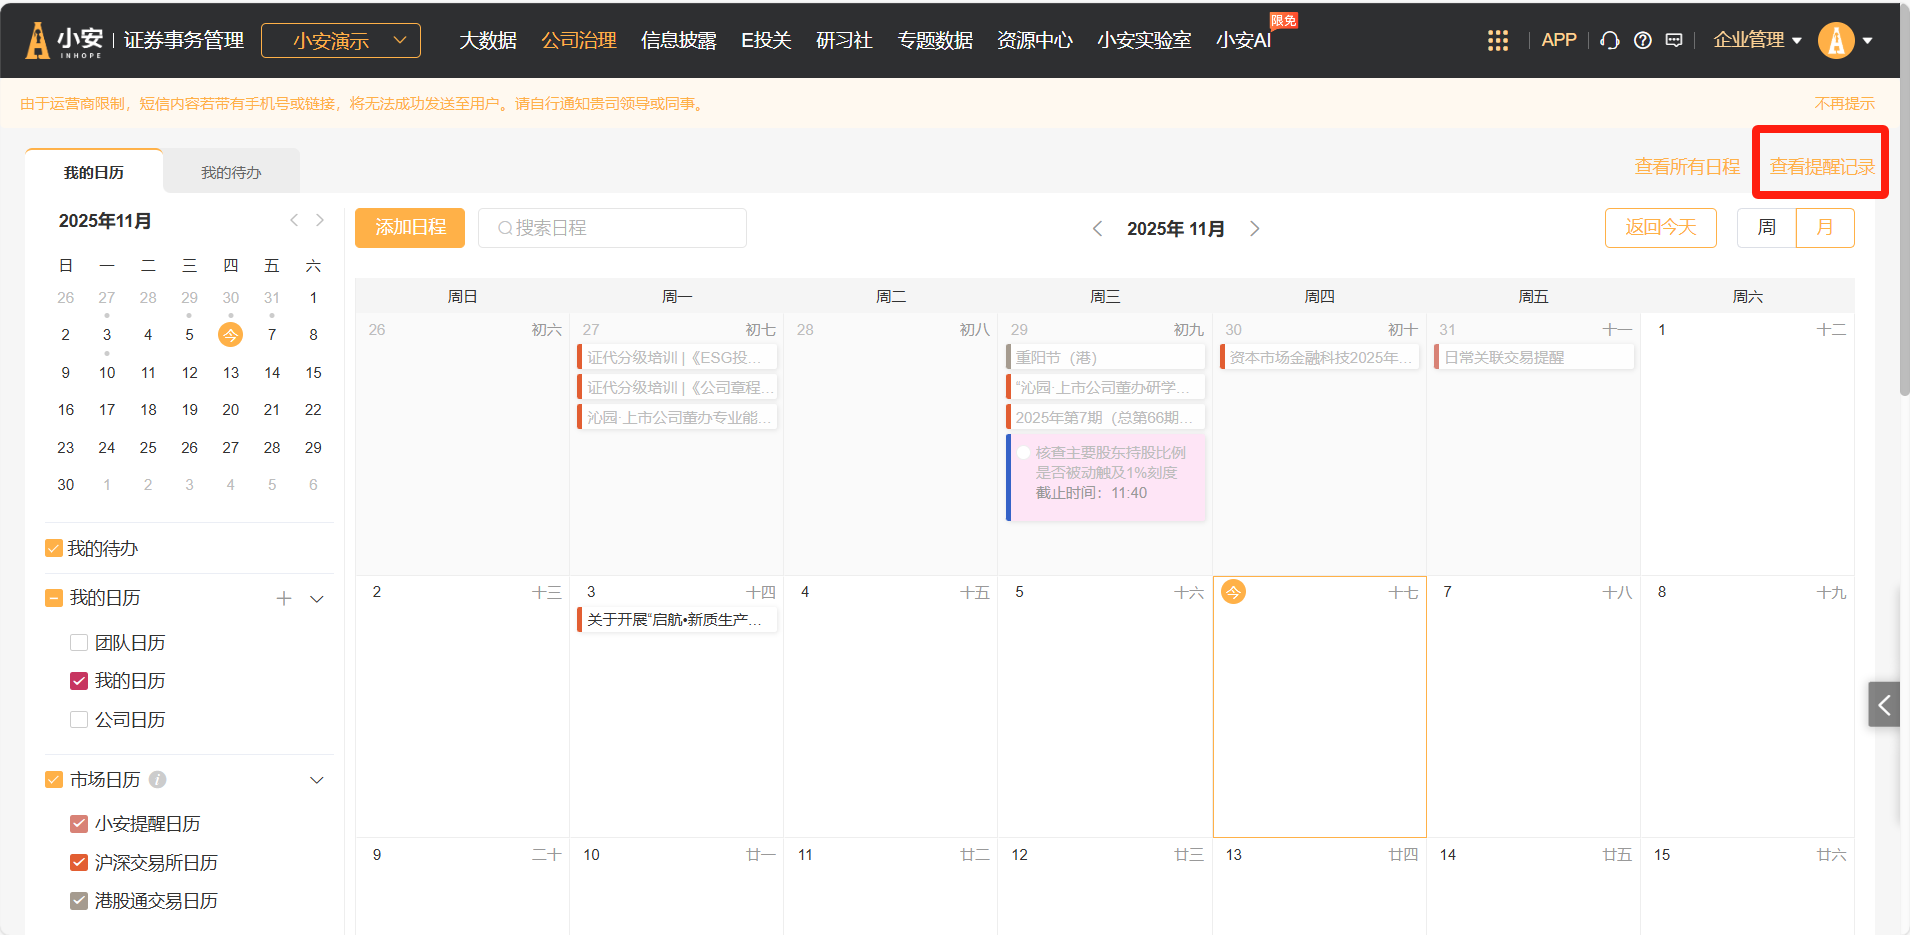Expand the 企业管理 dropdown menu

coord(1756,40)
